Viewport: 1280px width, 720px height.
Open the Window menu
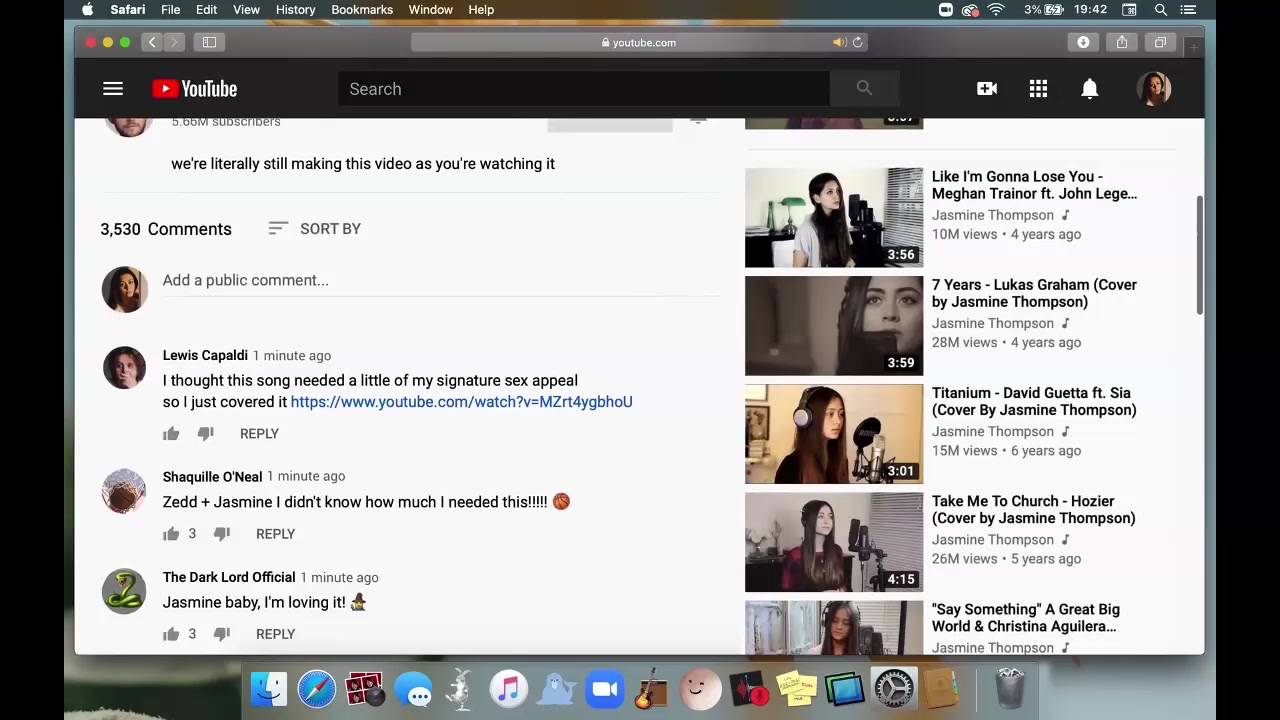(x=431, y=10)
